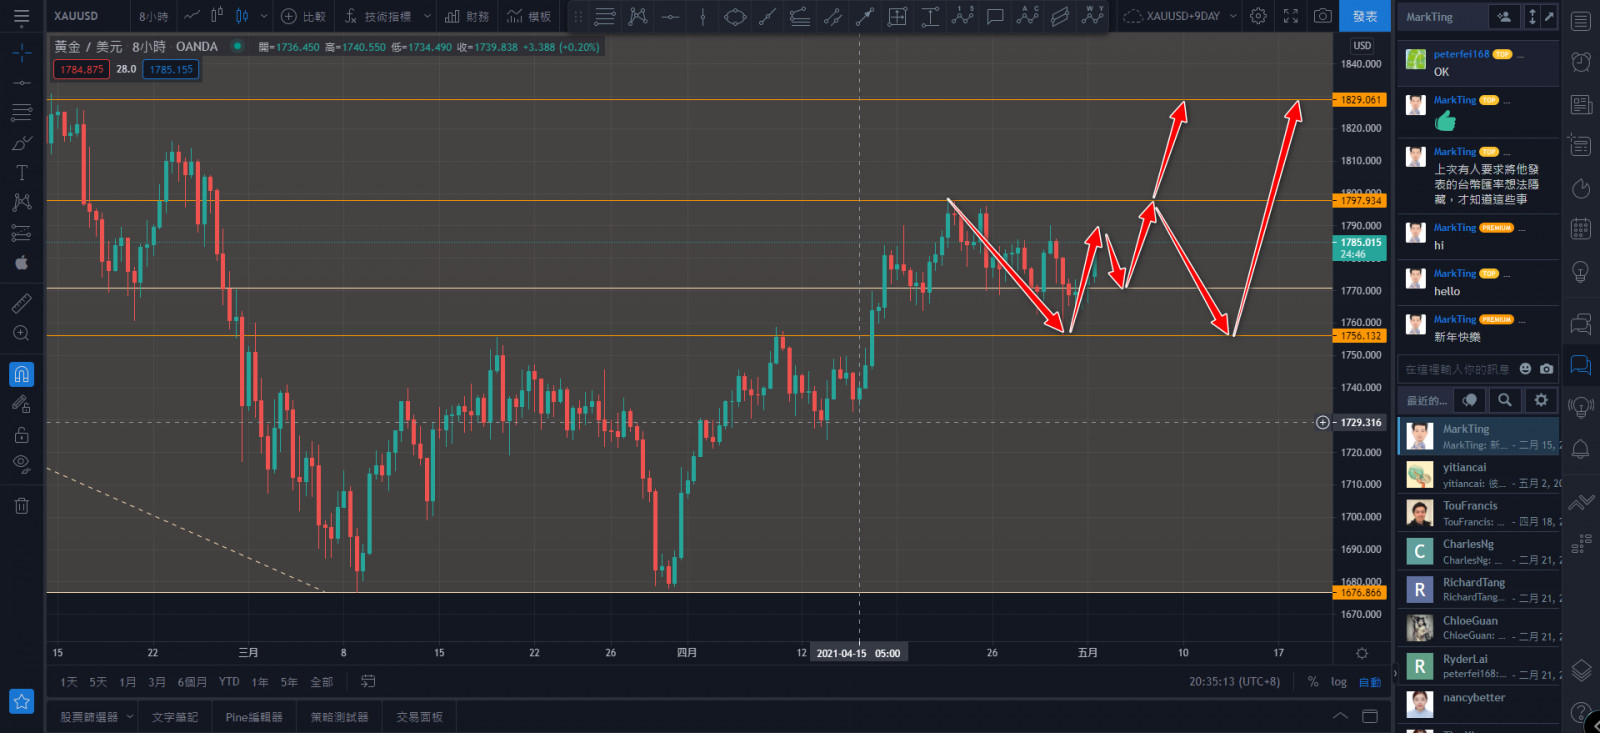
Task: Select the candlestick chart style
Action: 241,17
